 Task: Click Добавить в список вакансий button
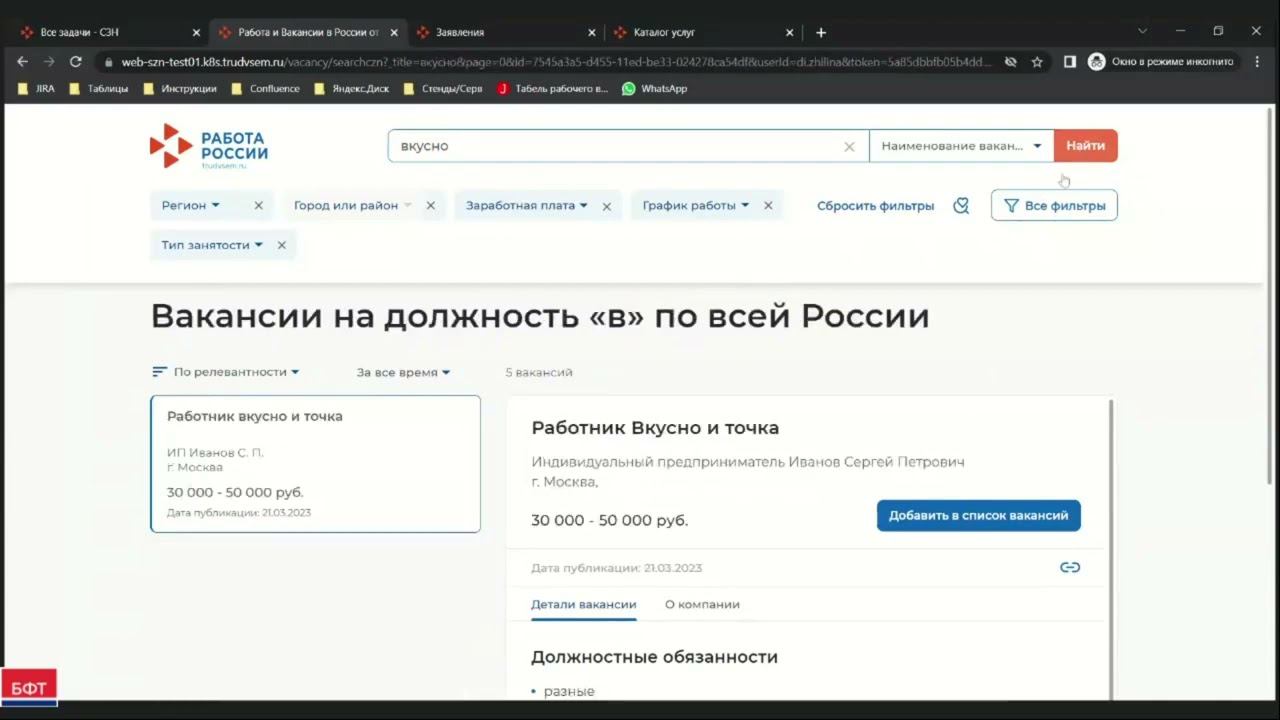[x=979, y=516]
